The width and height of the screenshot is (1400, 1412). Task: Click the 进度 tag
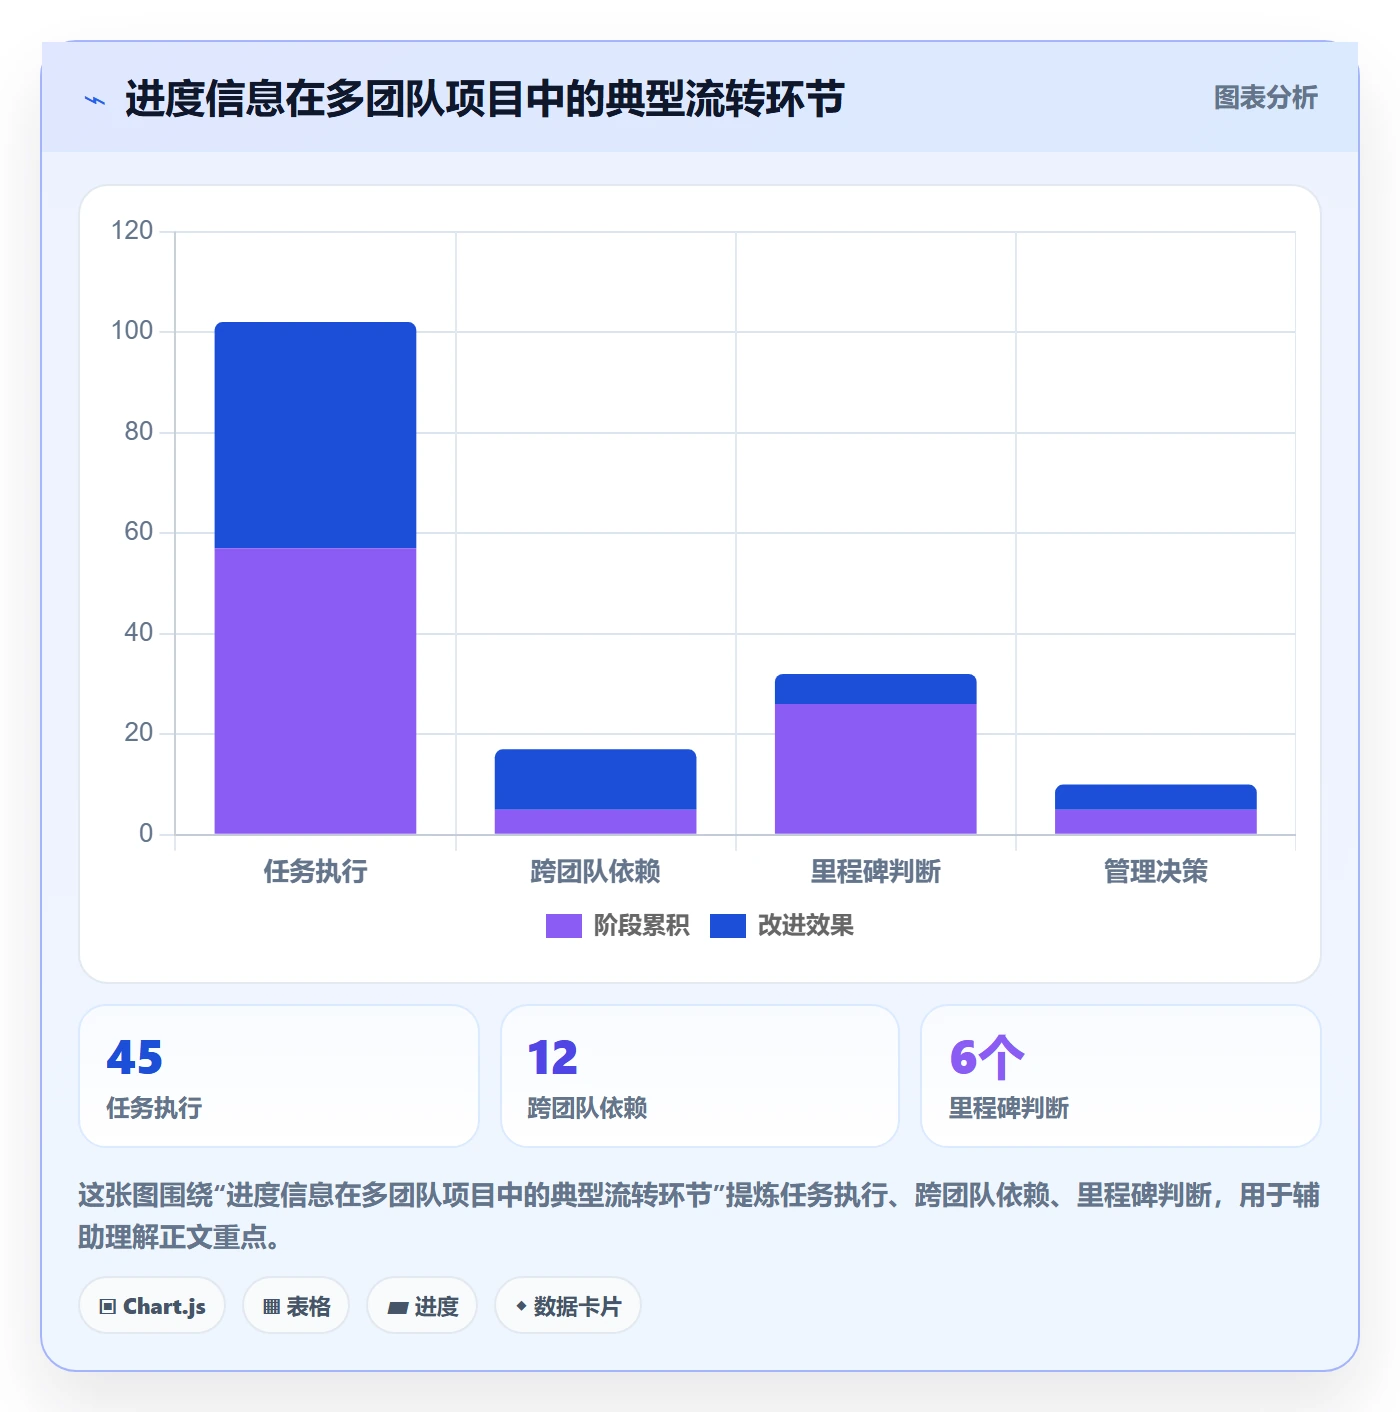coord(422,1306)
